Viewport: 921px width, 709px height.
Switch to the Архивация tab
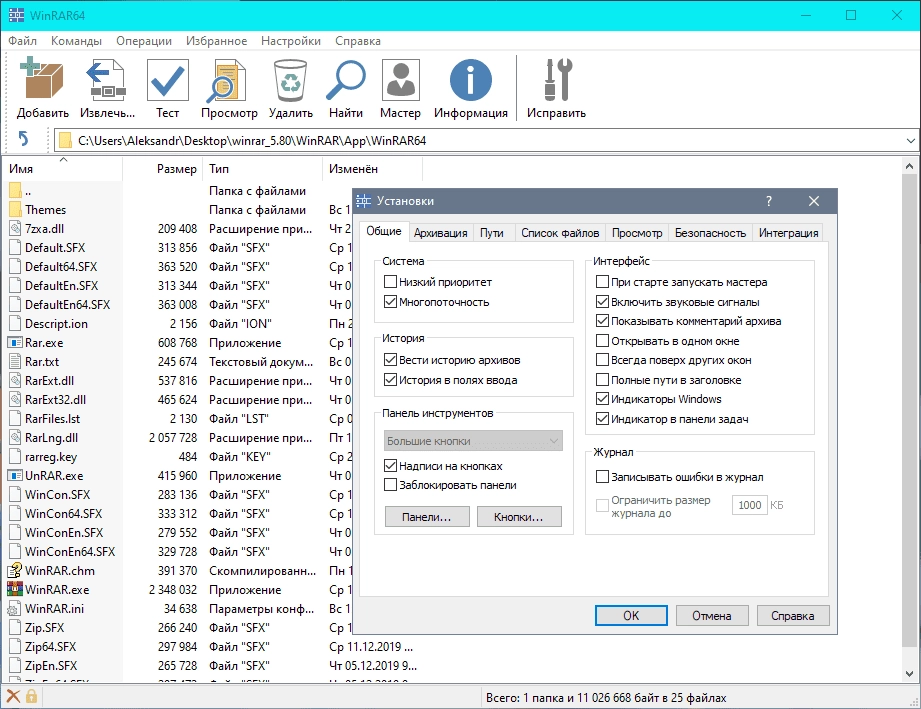click(441, 233)
